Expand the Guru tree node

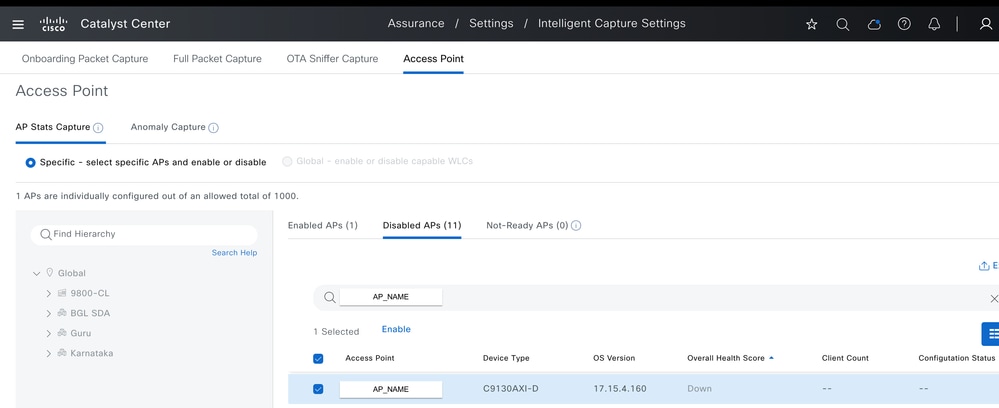point(48,333)
